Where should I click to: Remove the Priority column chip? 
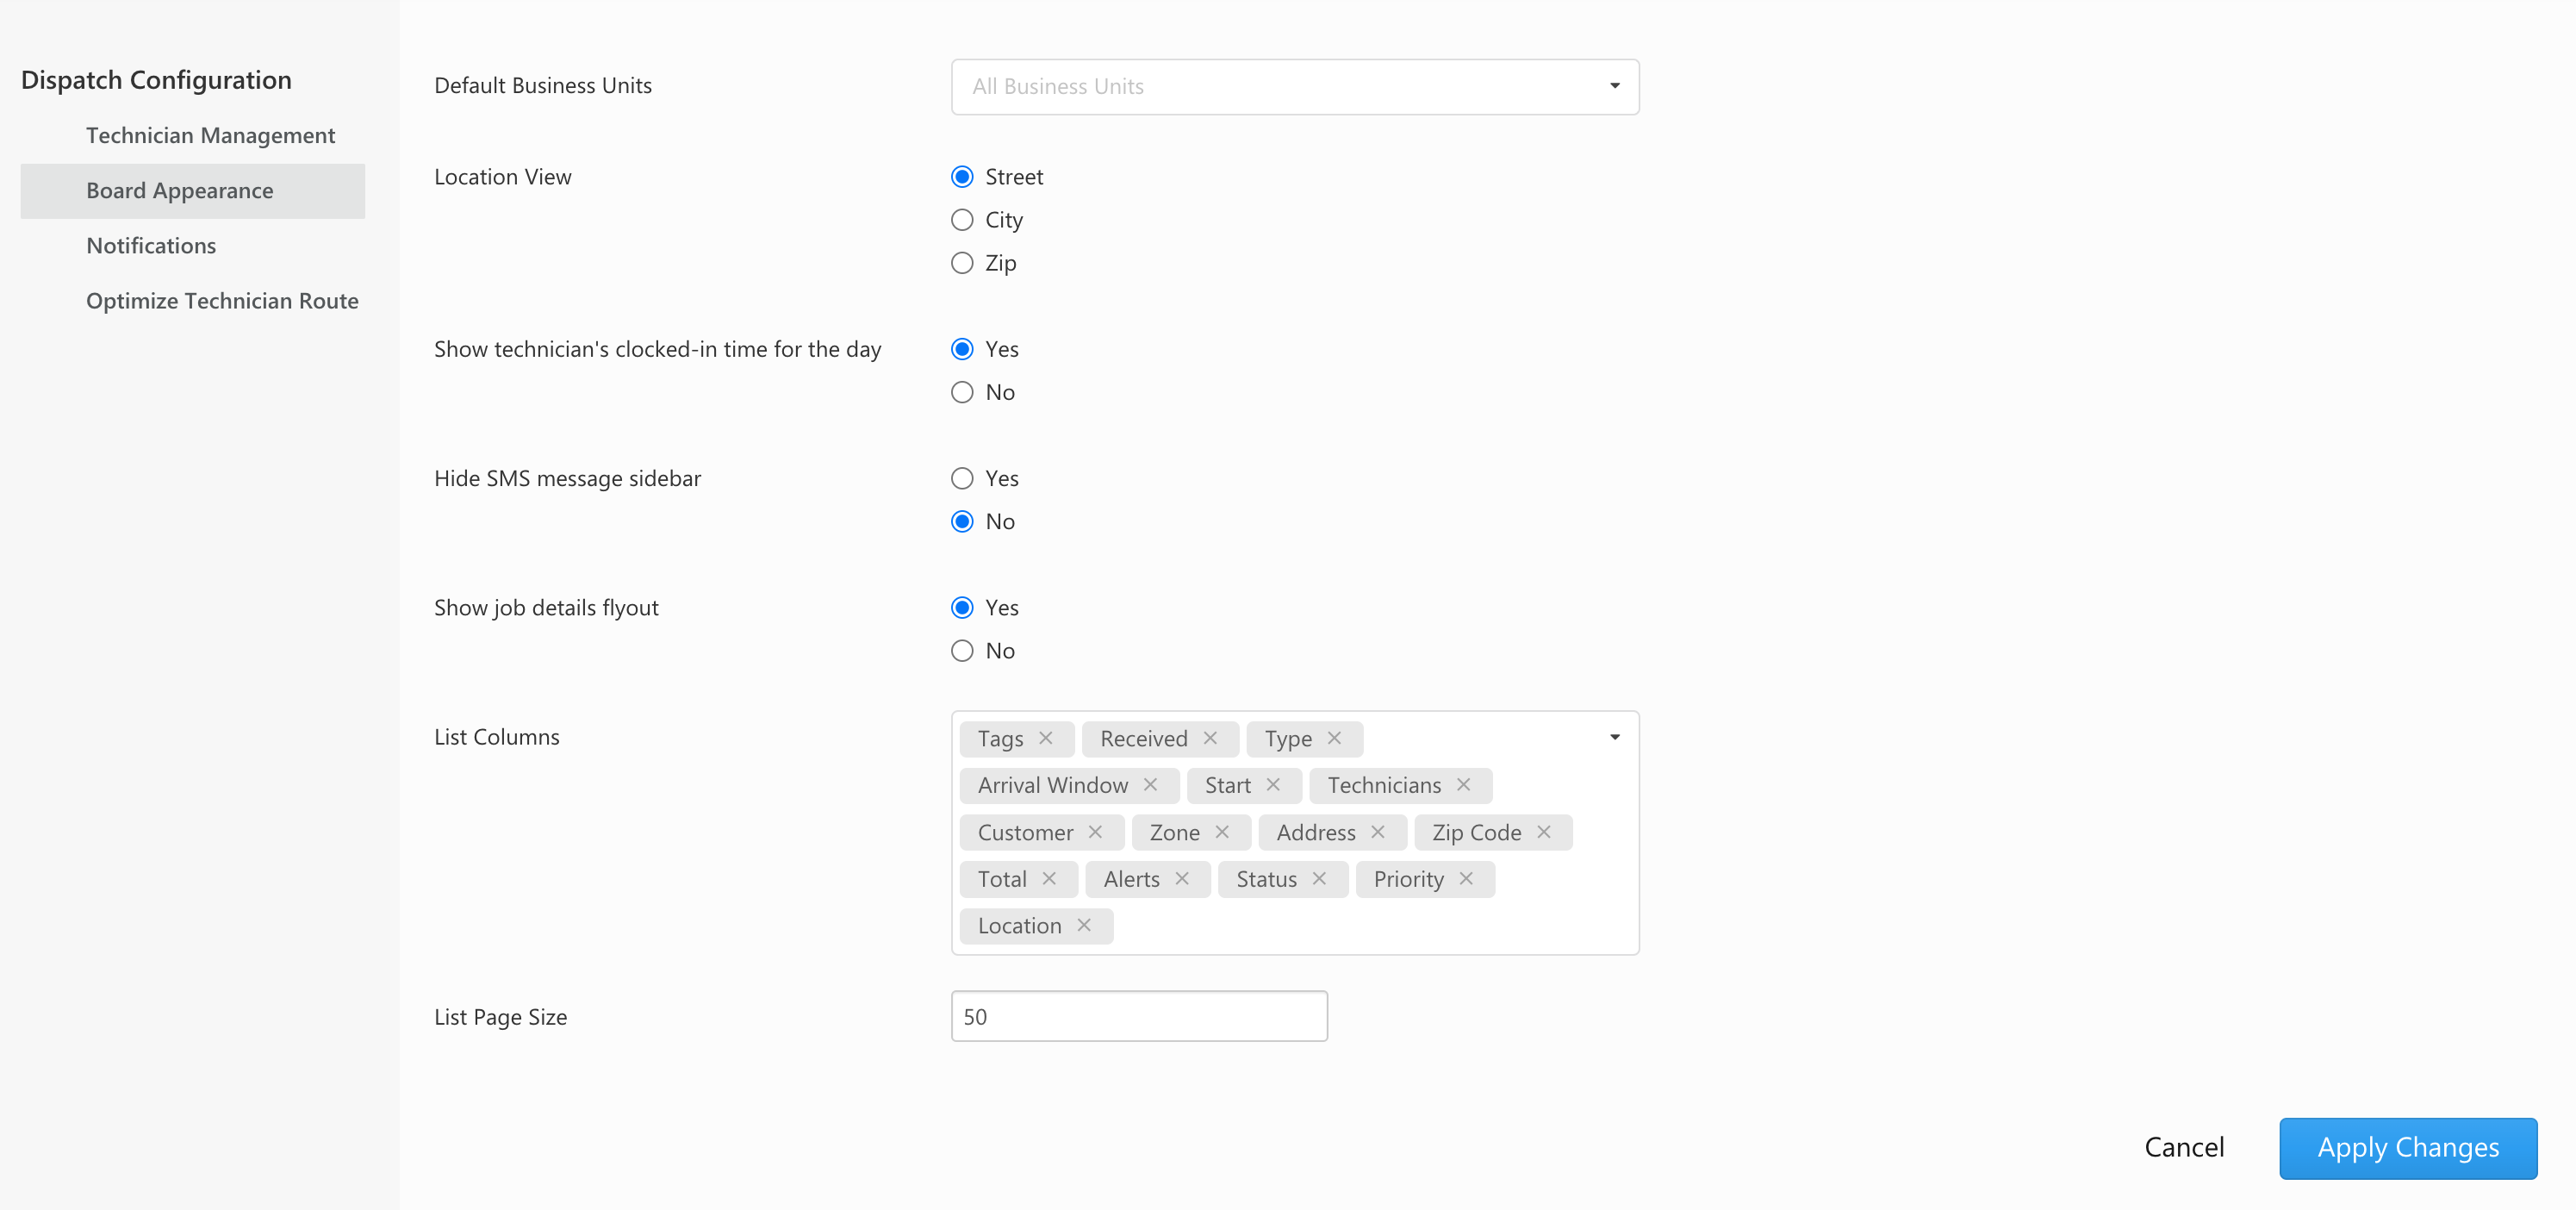click(1466, 879)
